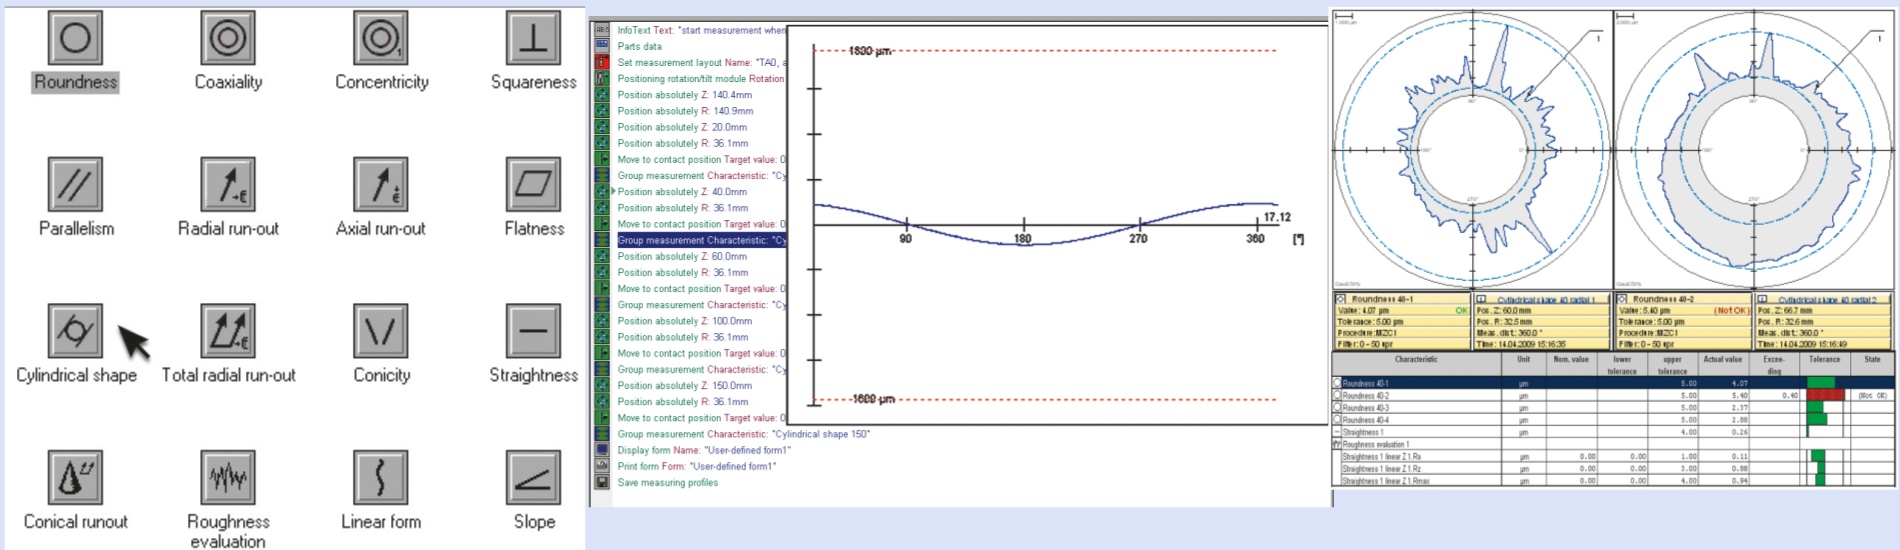Image resolution: width=1900 pixels, height=550 pixels.
Task: Choose the Roughness evaluation icon
Action: [228, 478]
